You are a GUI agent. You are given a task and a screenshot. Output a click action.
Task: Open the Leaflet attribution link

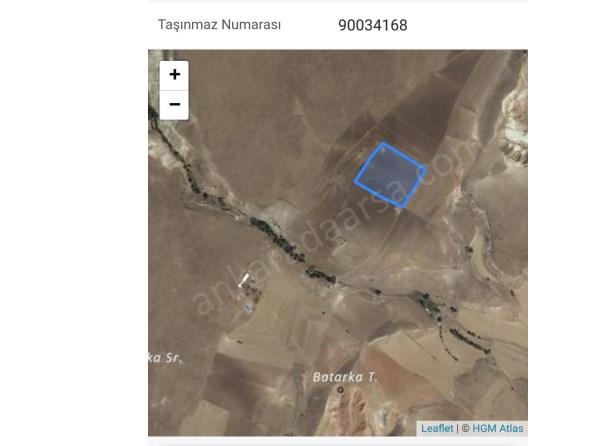click(x=437, y=428)
